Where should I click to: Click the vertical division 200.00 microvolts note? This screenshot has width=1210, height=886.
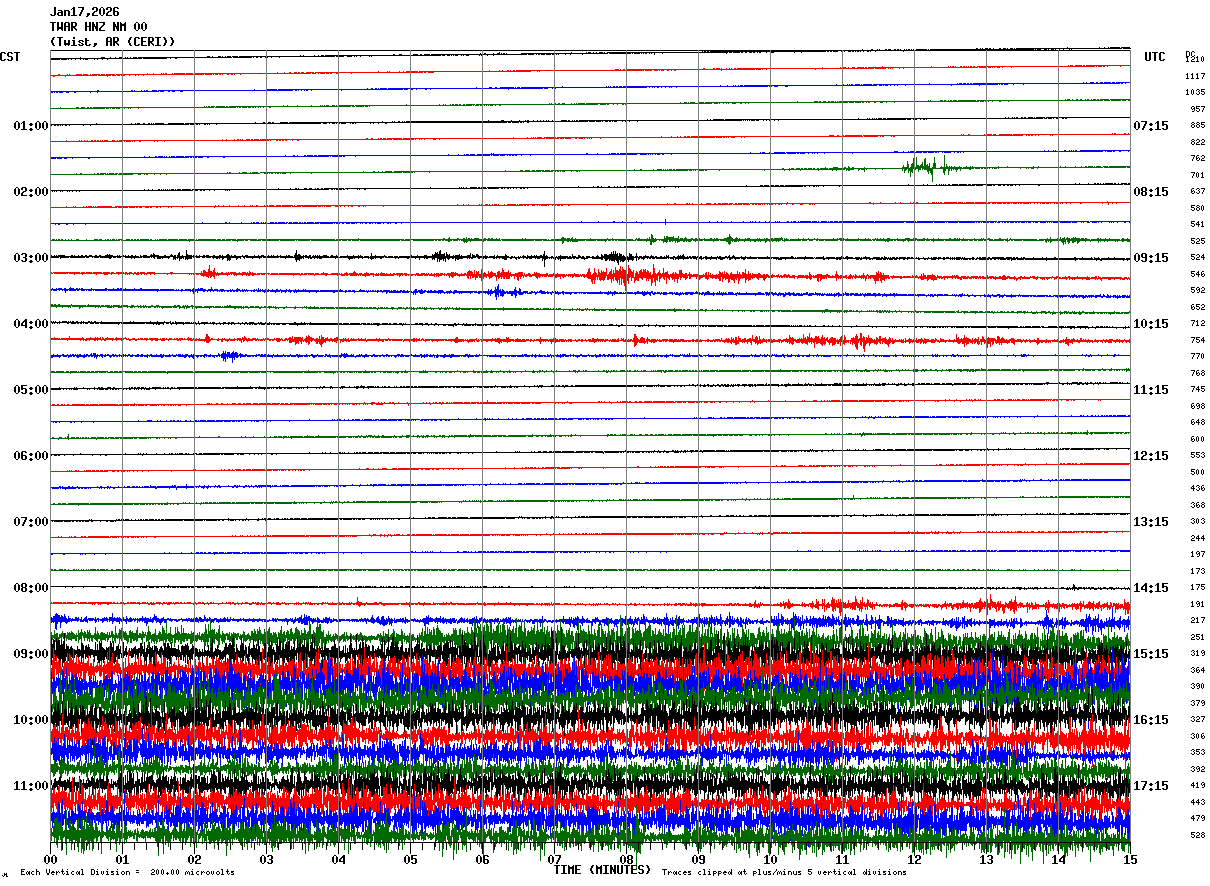pyautogui.click(x=128, y=872)
